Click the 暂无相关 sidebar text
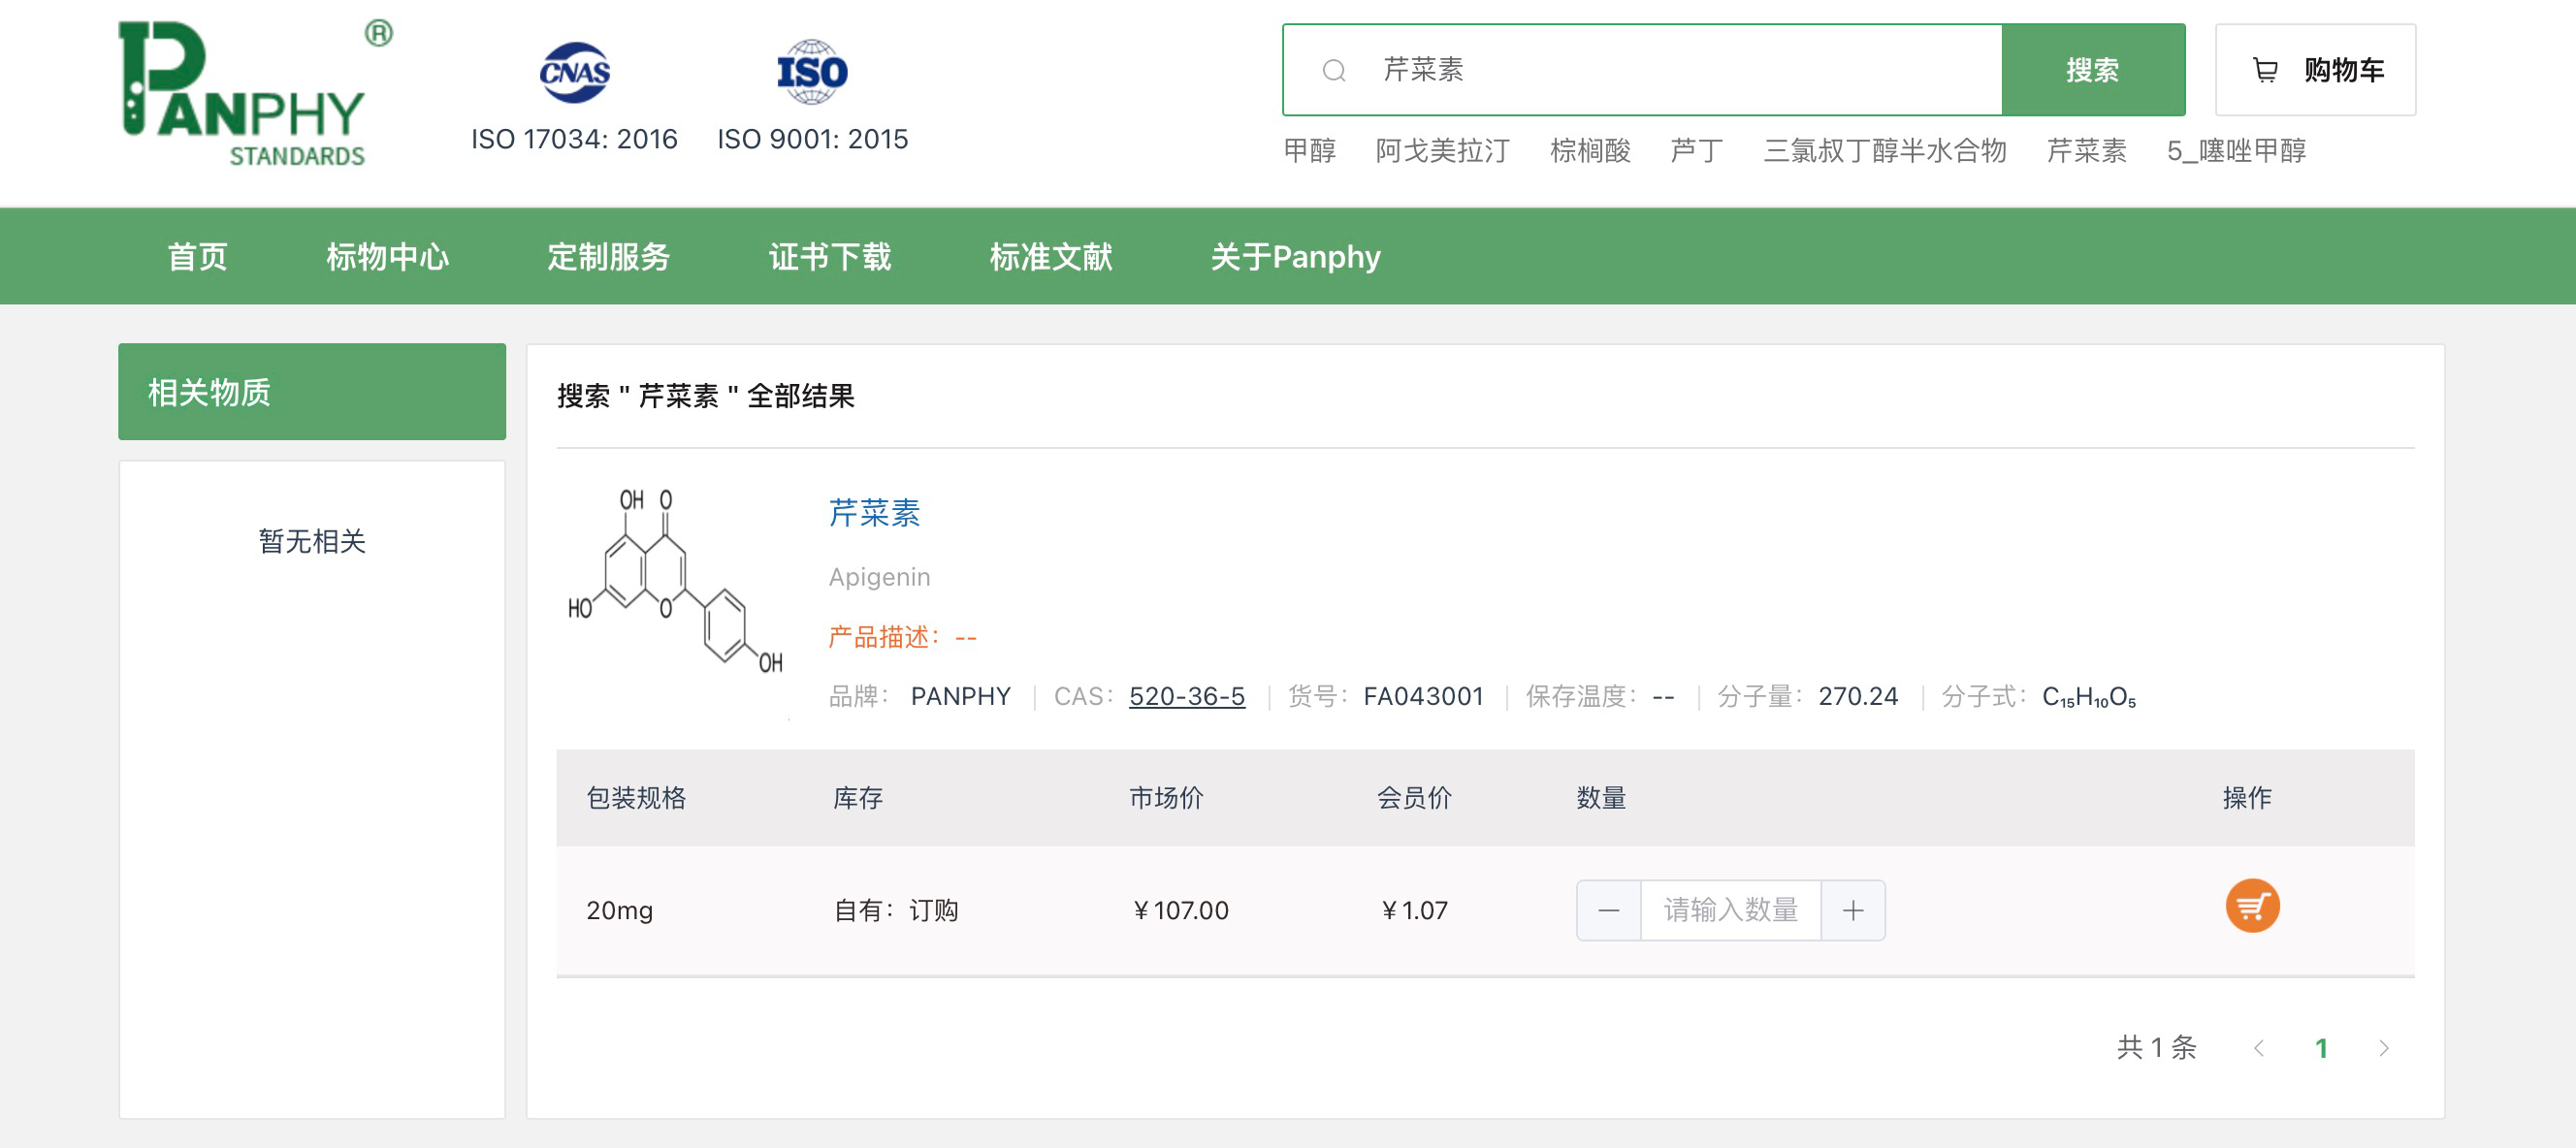This screenshot has width=2576, height=1148. [x=312, y=541]
